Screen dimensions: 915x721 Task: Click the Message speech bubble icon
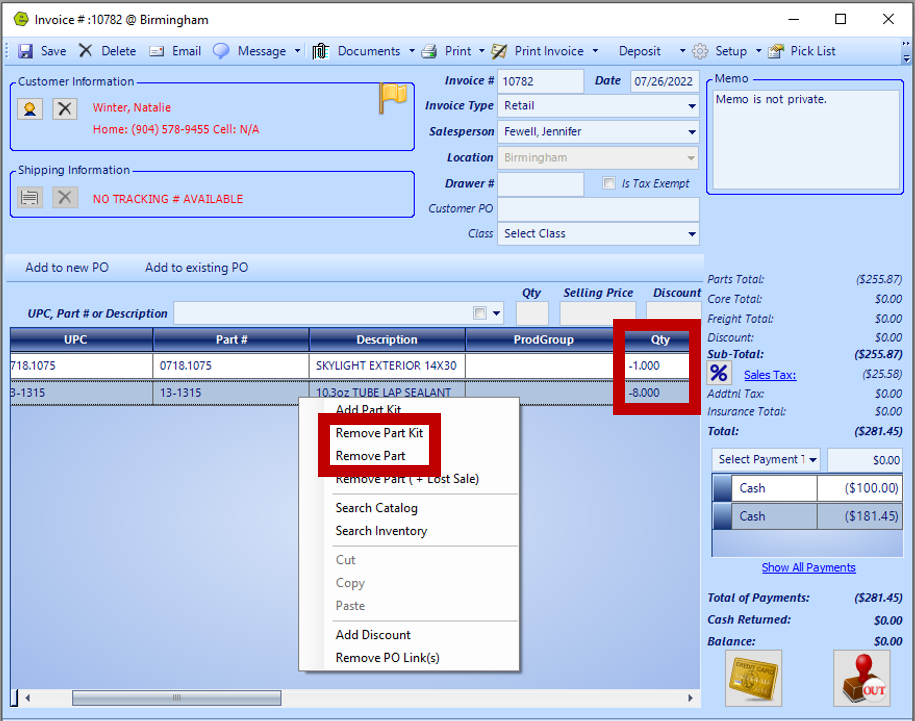click(x=221, y=51)
